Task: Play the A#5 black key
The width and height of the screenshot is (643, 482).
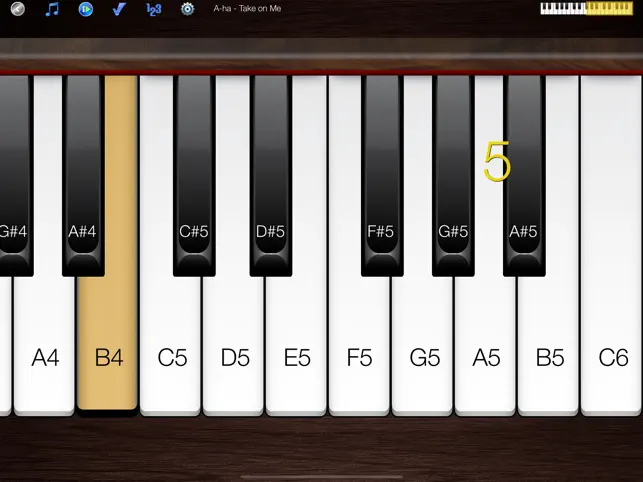Action: 524,176
